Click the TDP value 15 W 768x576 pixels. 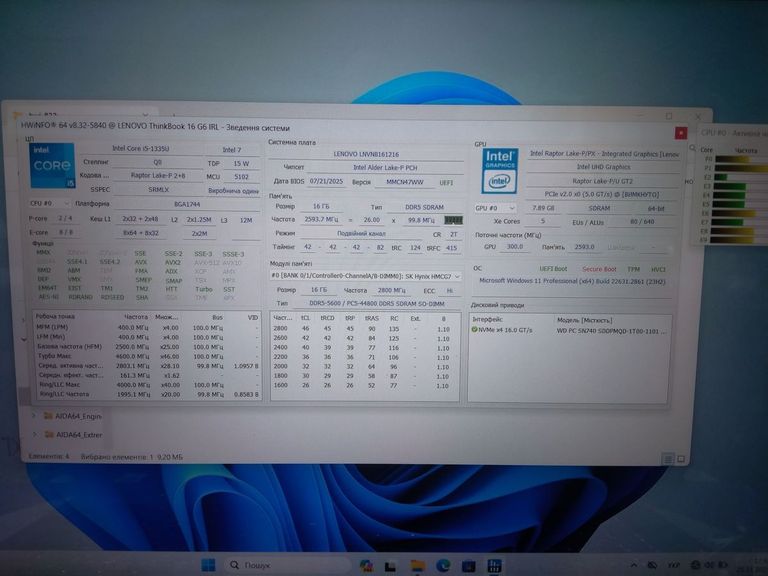tap(241, 164)
